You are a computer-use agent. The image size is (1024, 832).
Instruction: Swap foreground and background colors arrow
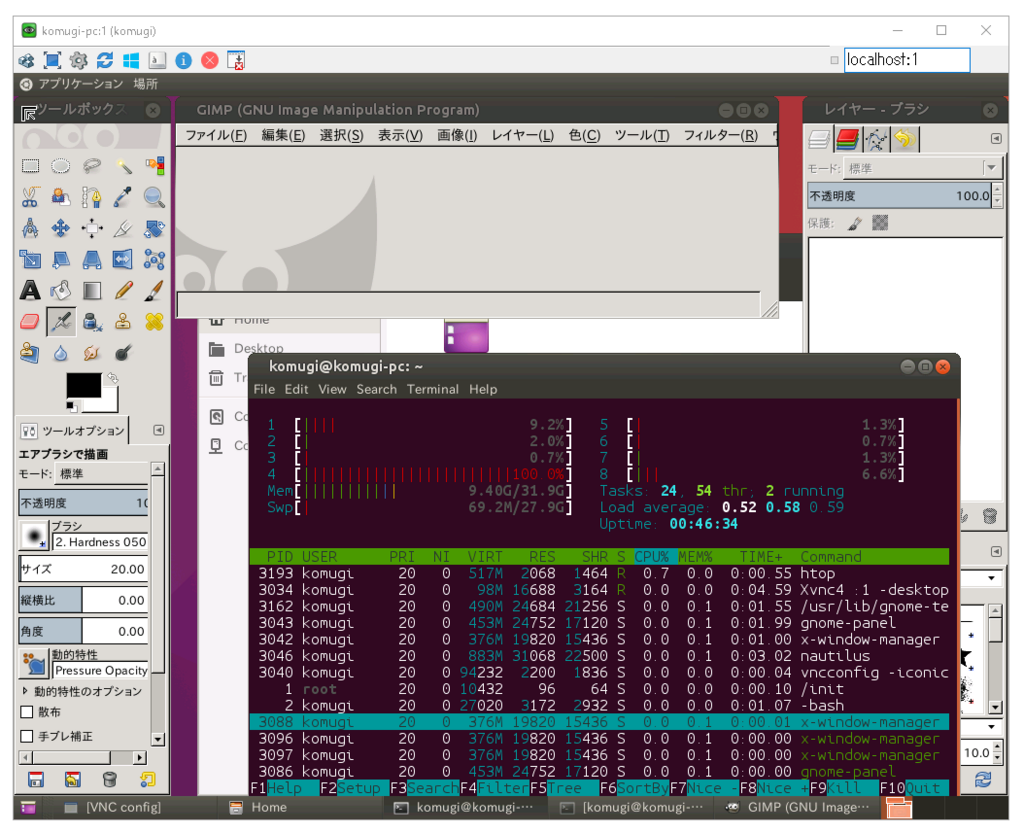[x=113, y=377]
